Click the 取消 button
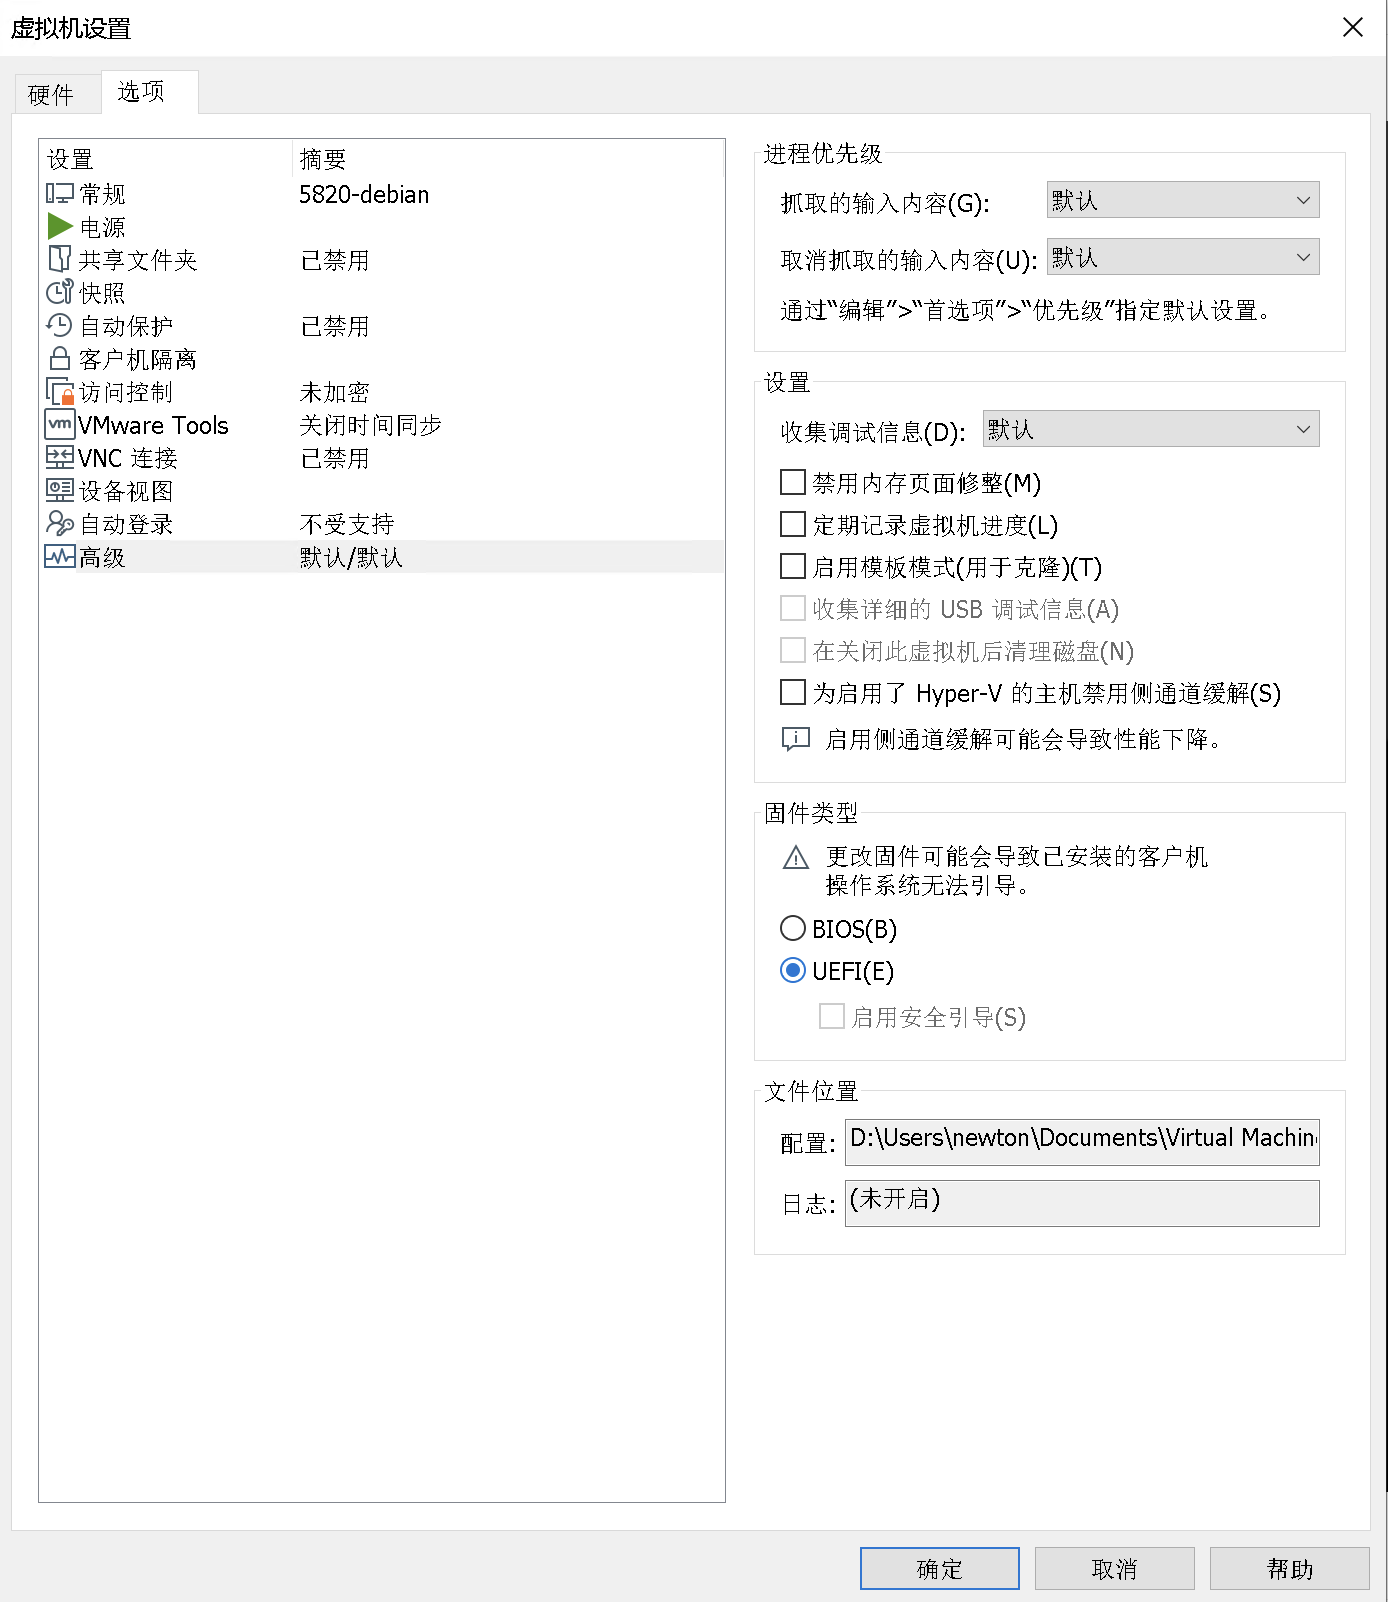 [x=1115, y=1568]
